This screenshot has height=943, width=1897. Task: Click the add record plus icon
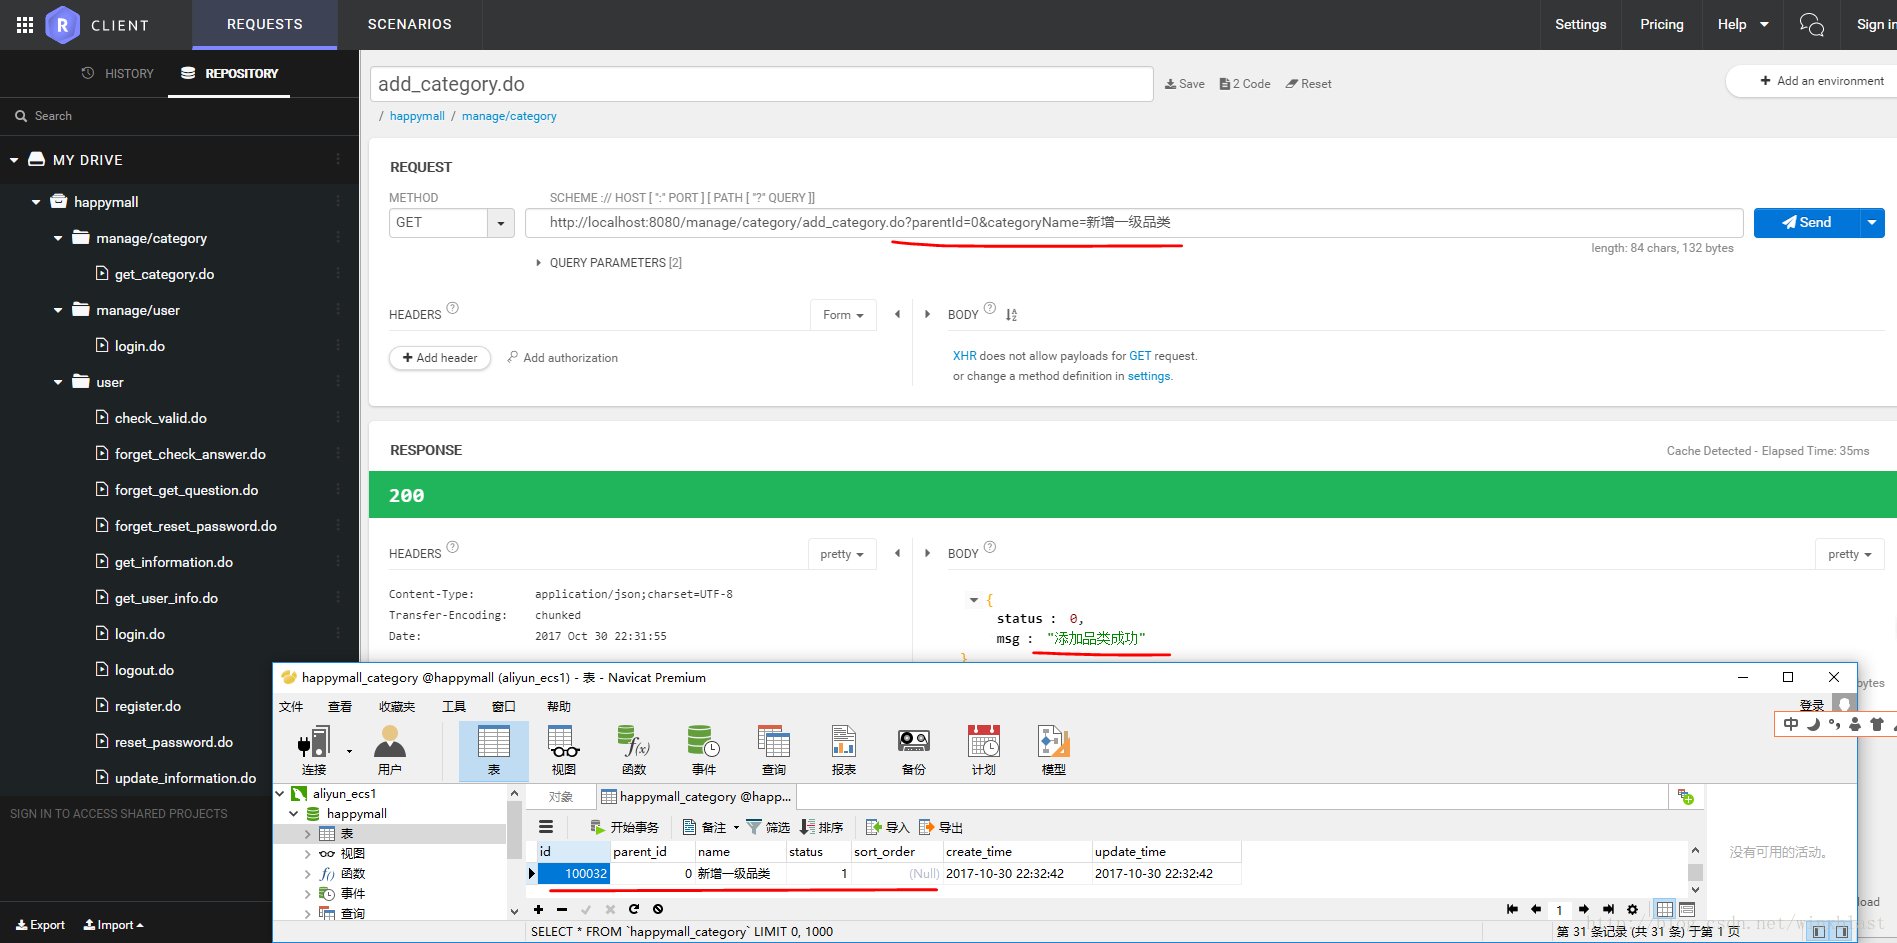coord(538,909)
